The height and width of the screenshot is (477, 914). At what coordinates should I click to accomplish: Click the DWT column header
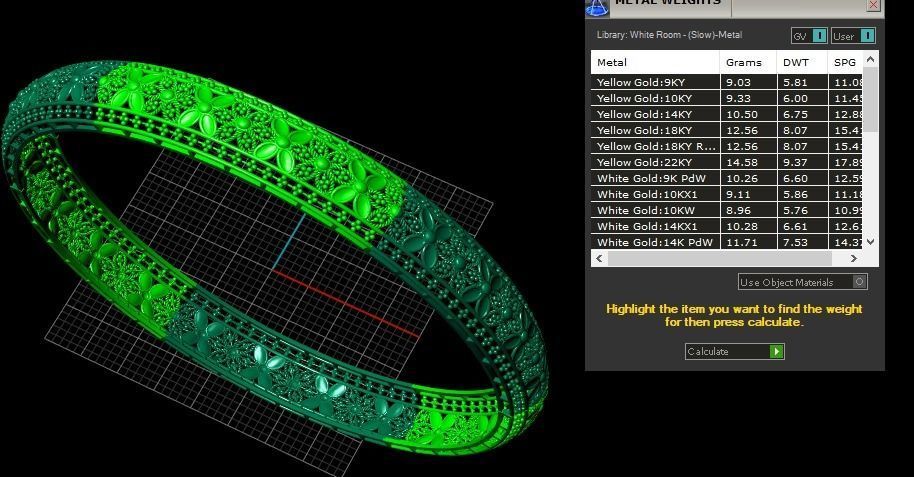(802, 62)
